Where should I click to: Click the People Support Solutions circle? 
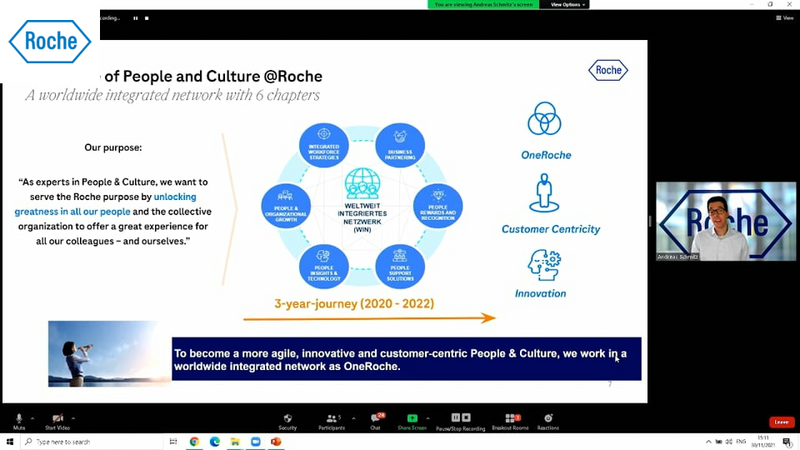coord(400,267)
